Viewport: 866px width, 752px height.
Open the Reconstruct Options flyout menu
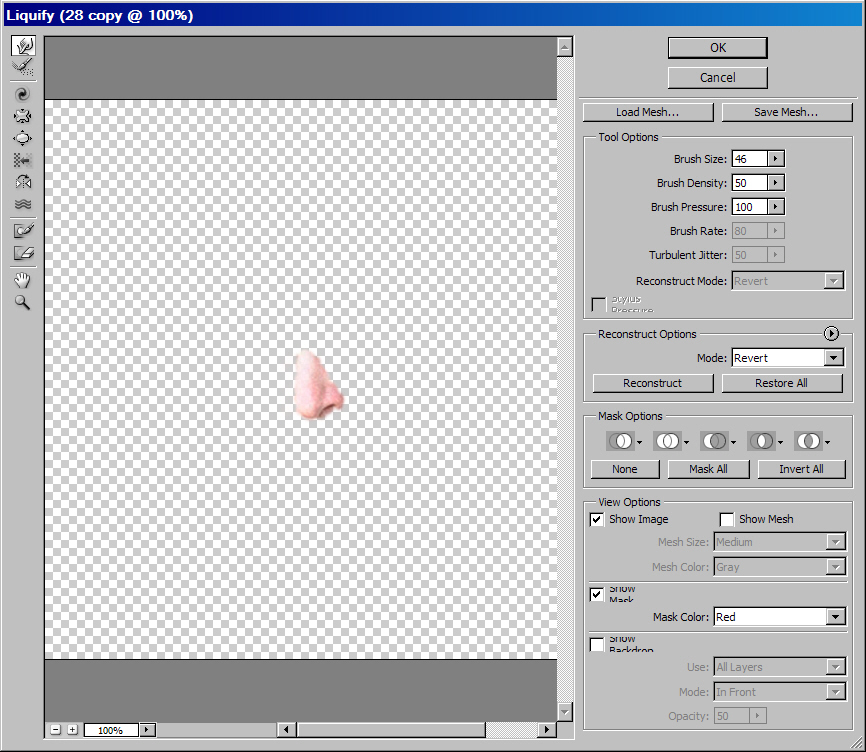tap(831, 333)
